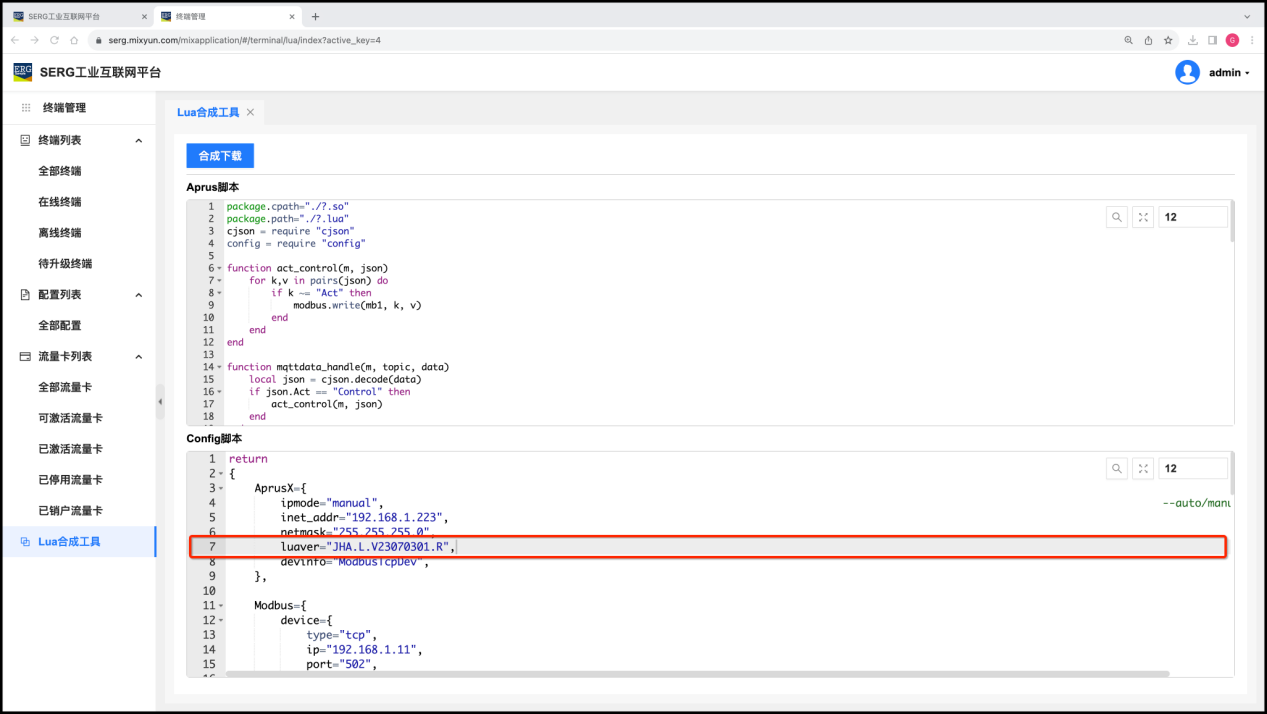Click the browser share icon
The height and width of the screenshot is (714, 1267).
1148,40
